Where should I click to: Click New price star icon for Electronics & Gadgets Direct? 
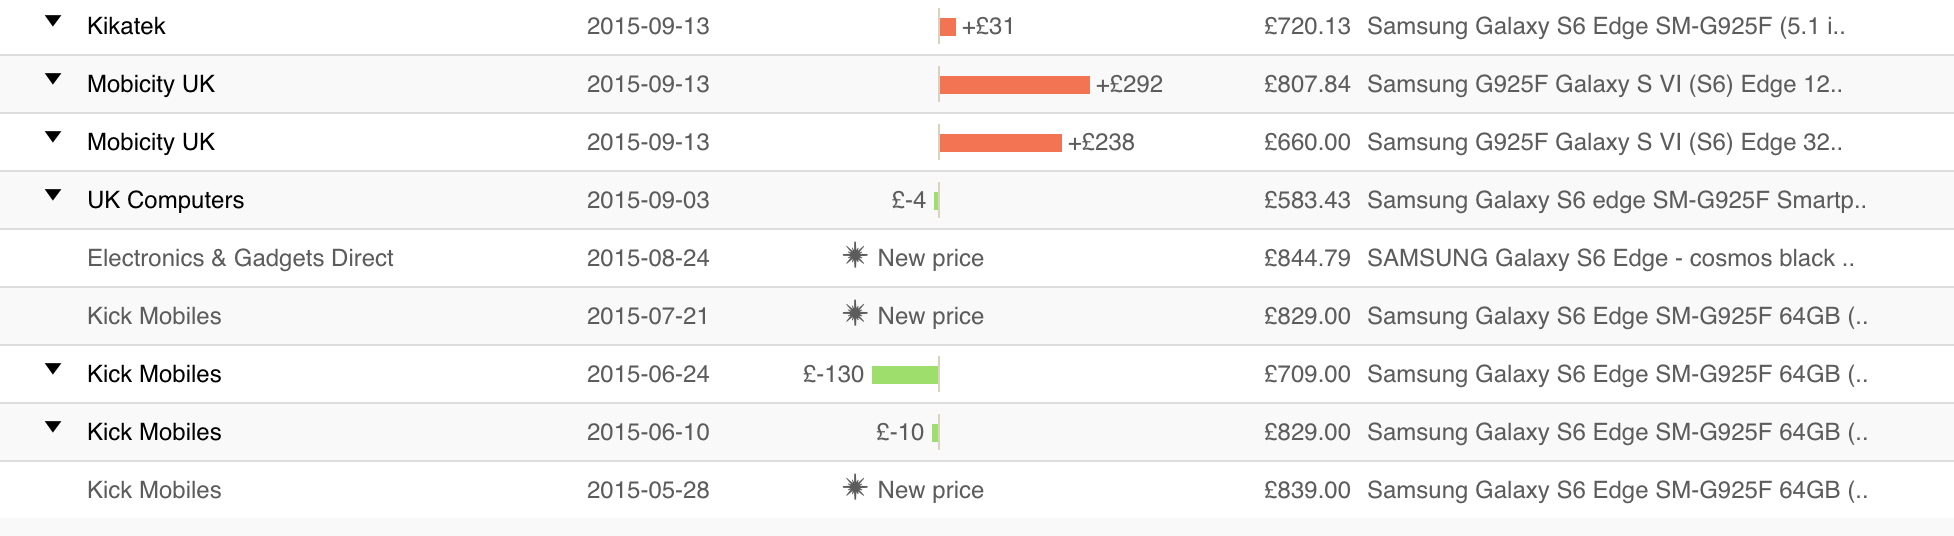pyautogui.click(x=854, y=256)
